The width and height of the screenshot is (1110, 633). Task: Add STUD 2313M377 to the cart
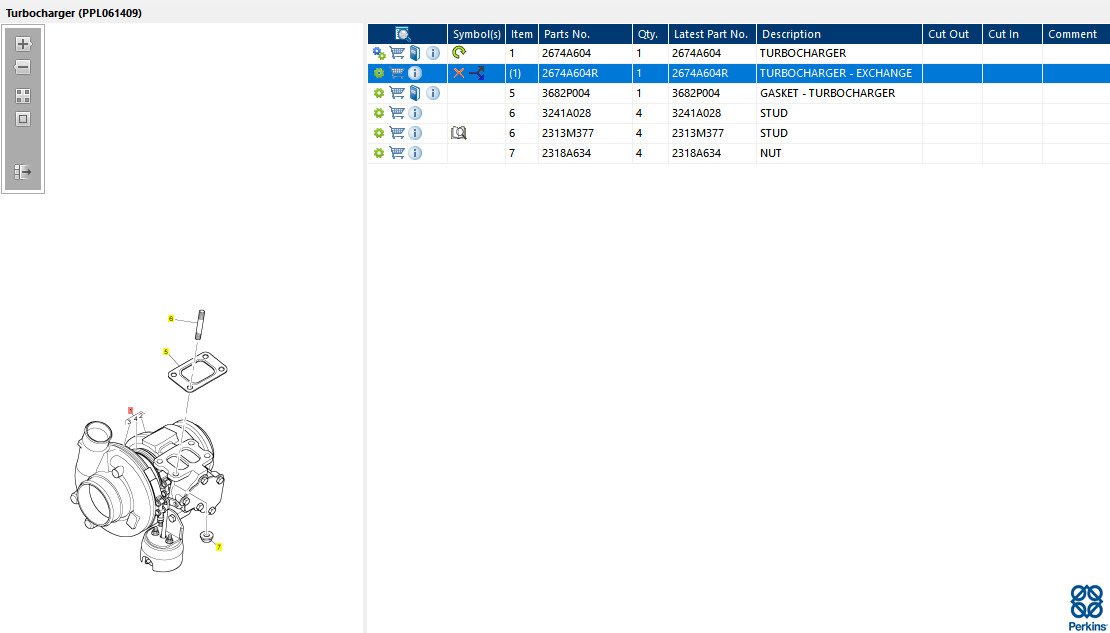click(397, 133)
